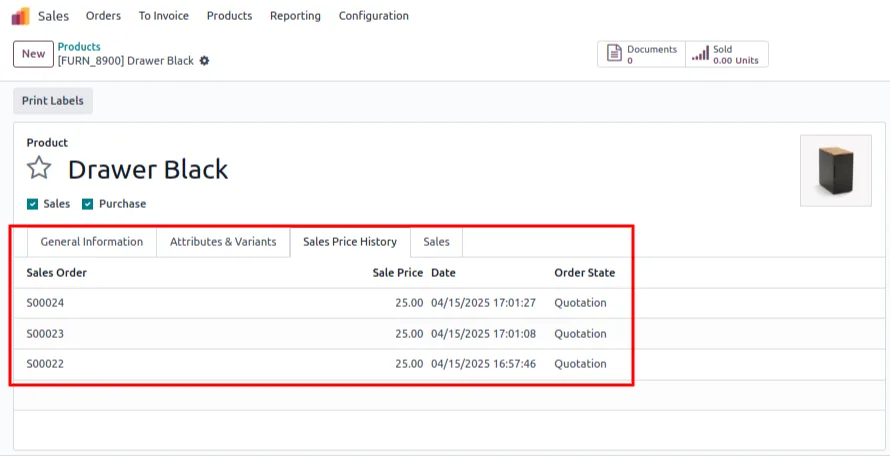The width and height of the screenshot is (890, 456).
Task: Sort by the Sale Price column header
Action: point(397,273)
